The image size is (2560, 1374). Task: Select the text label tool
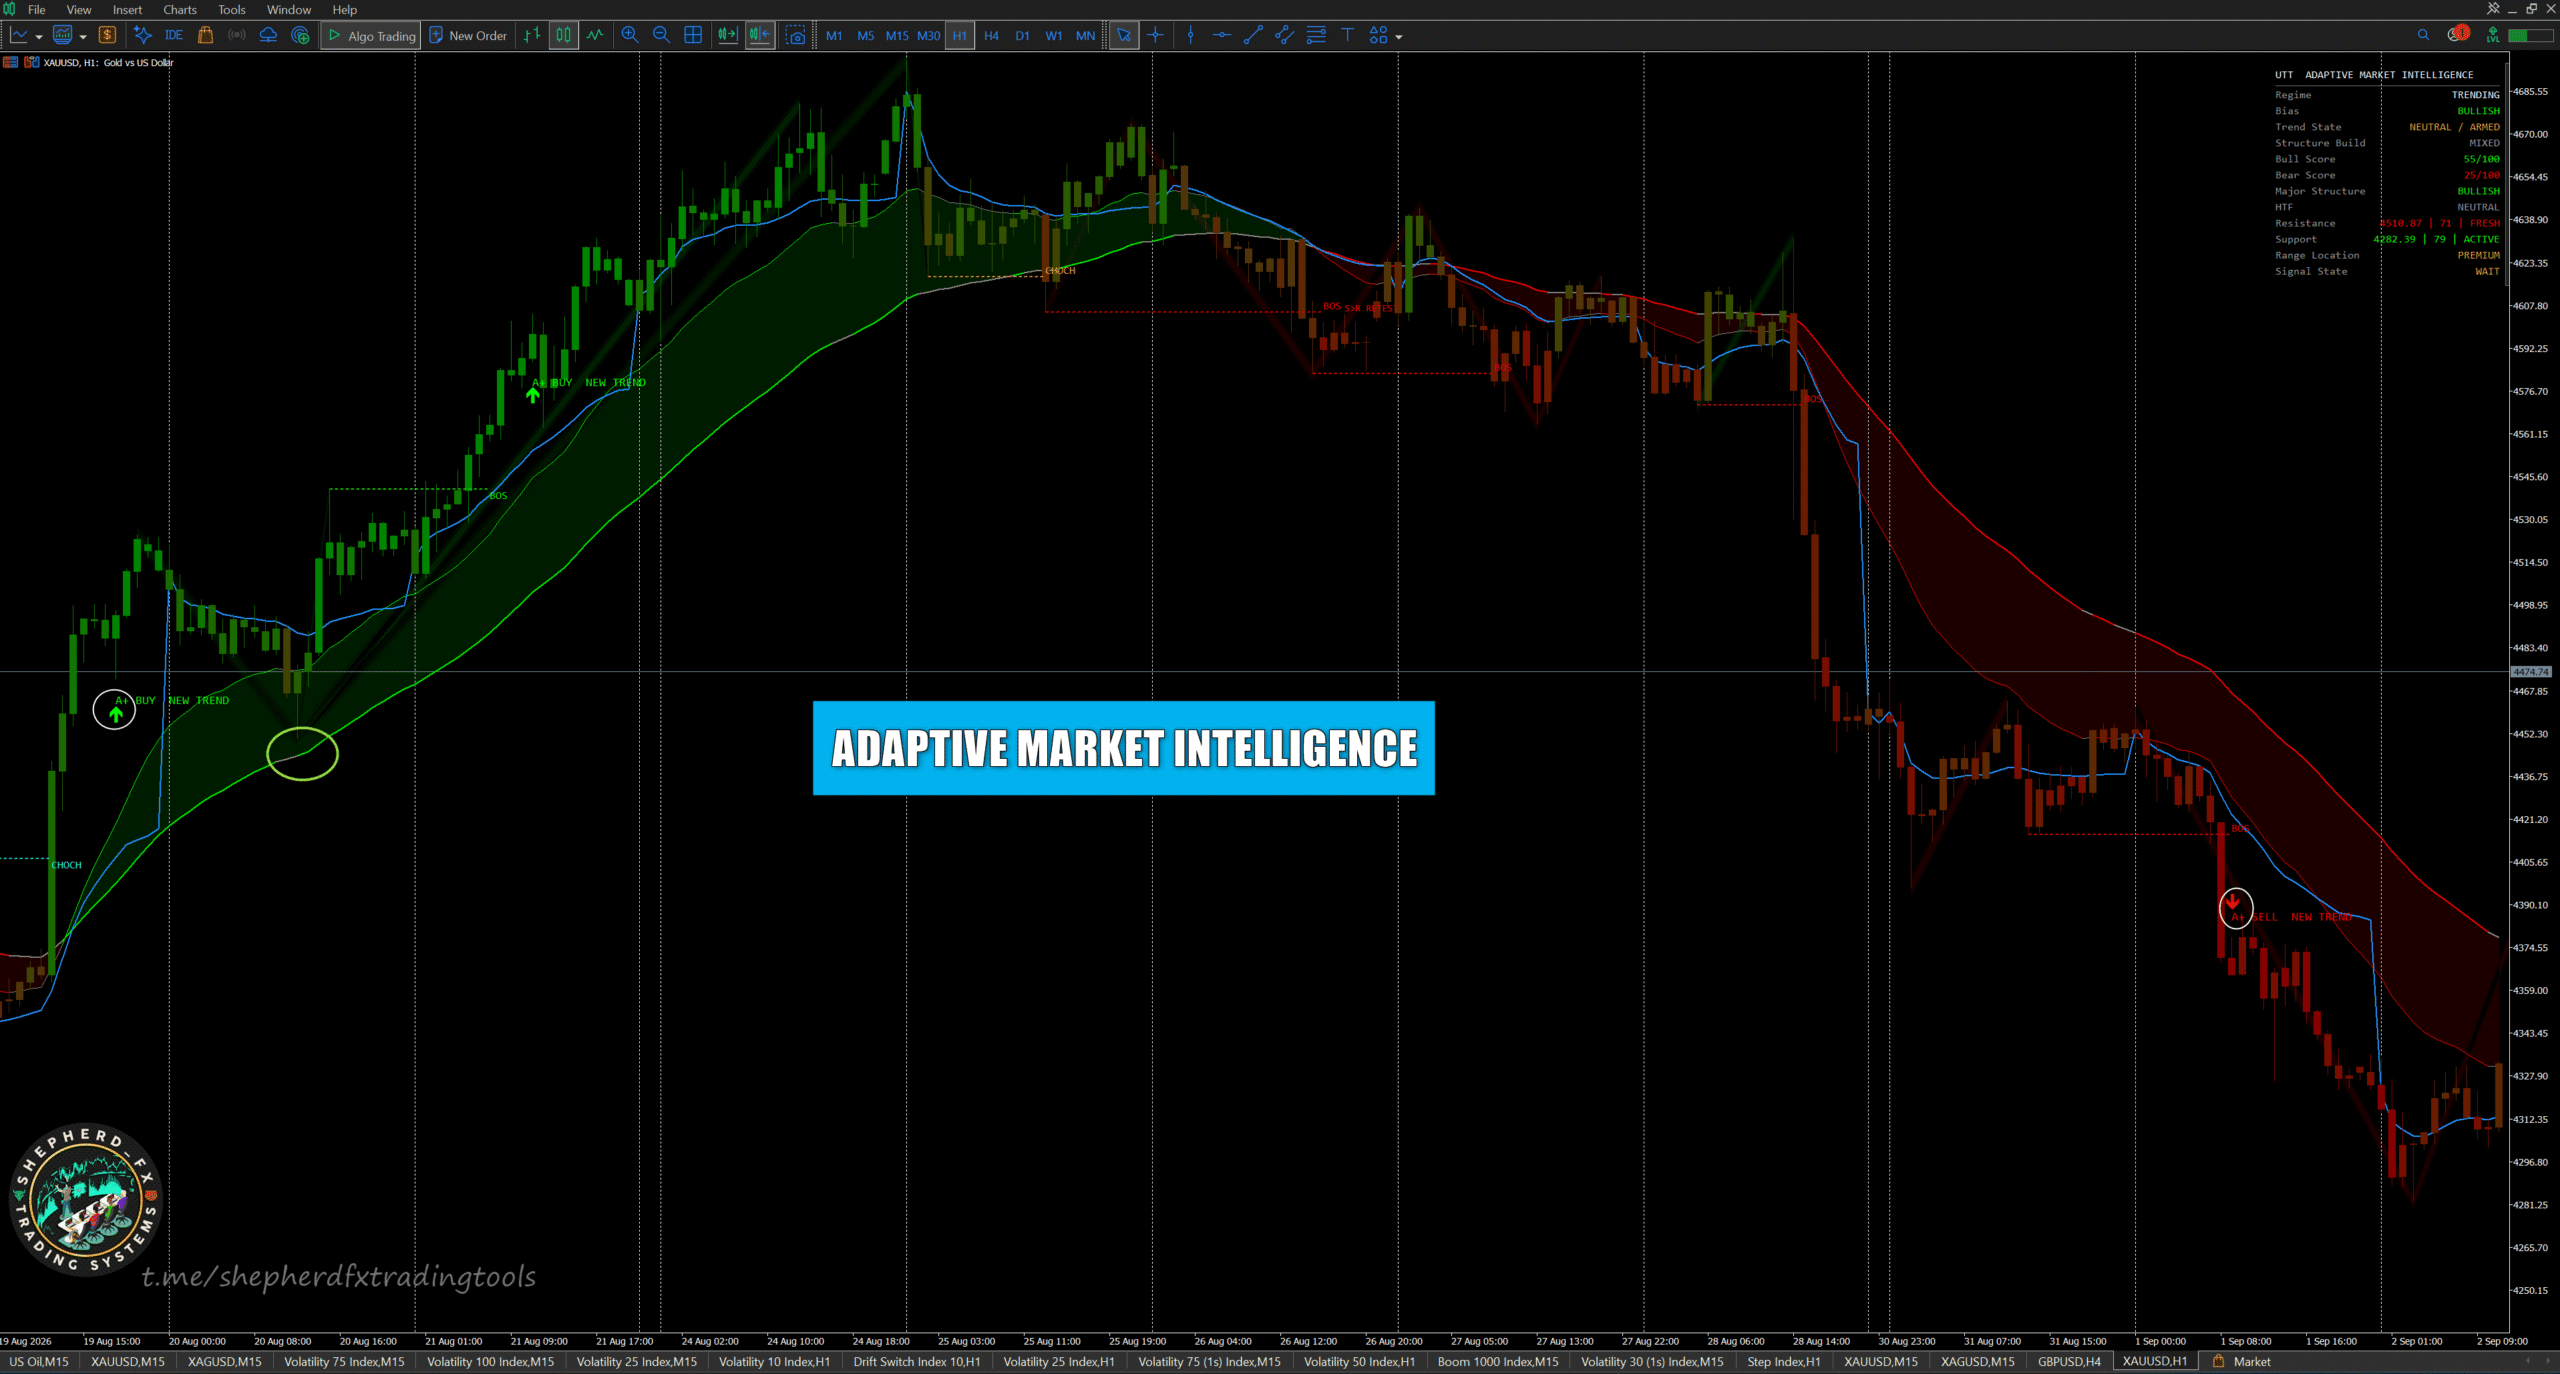[x=1347, y=35]
